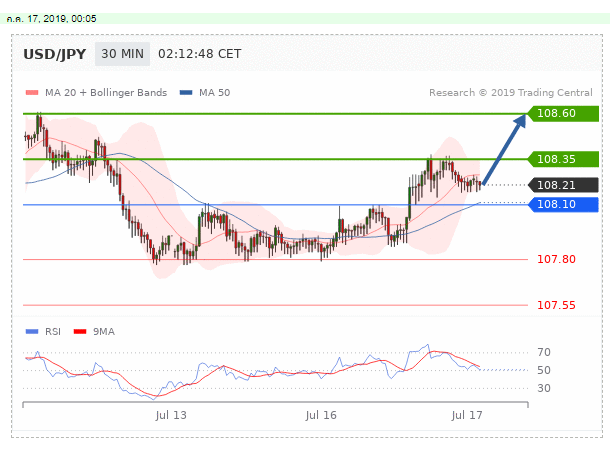Click the Jul 13 date axis label
Viewport: 610px width, 451px height.
coord(171,415)
